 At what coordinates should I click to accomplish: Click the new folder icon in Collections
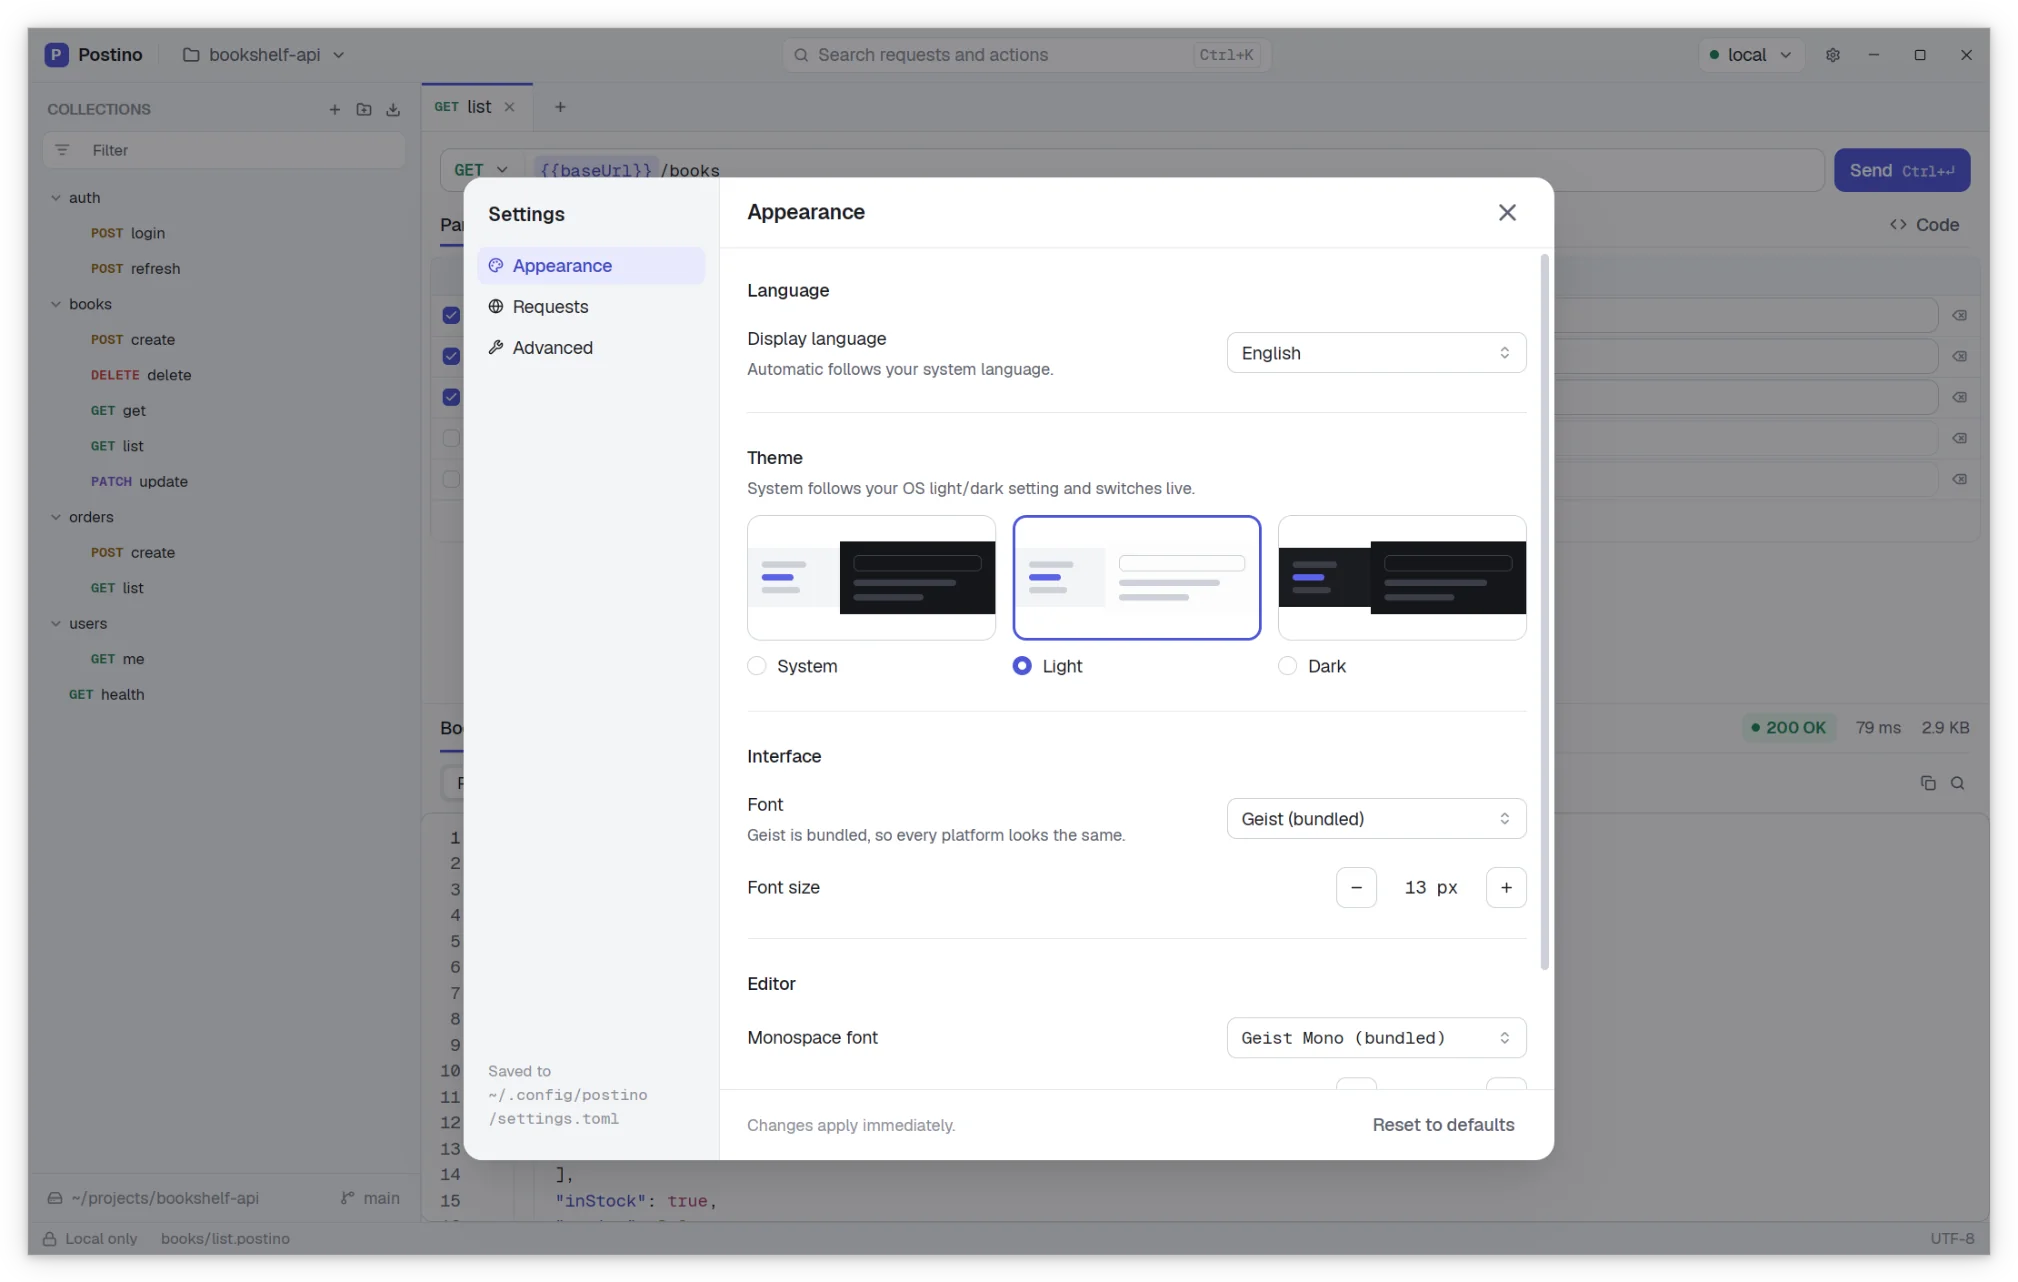point(364,109)
